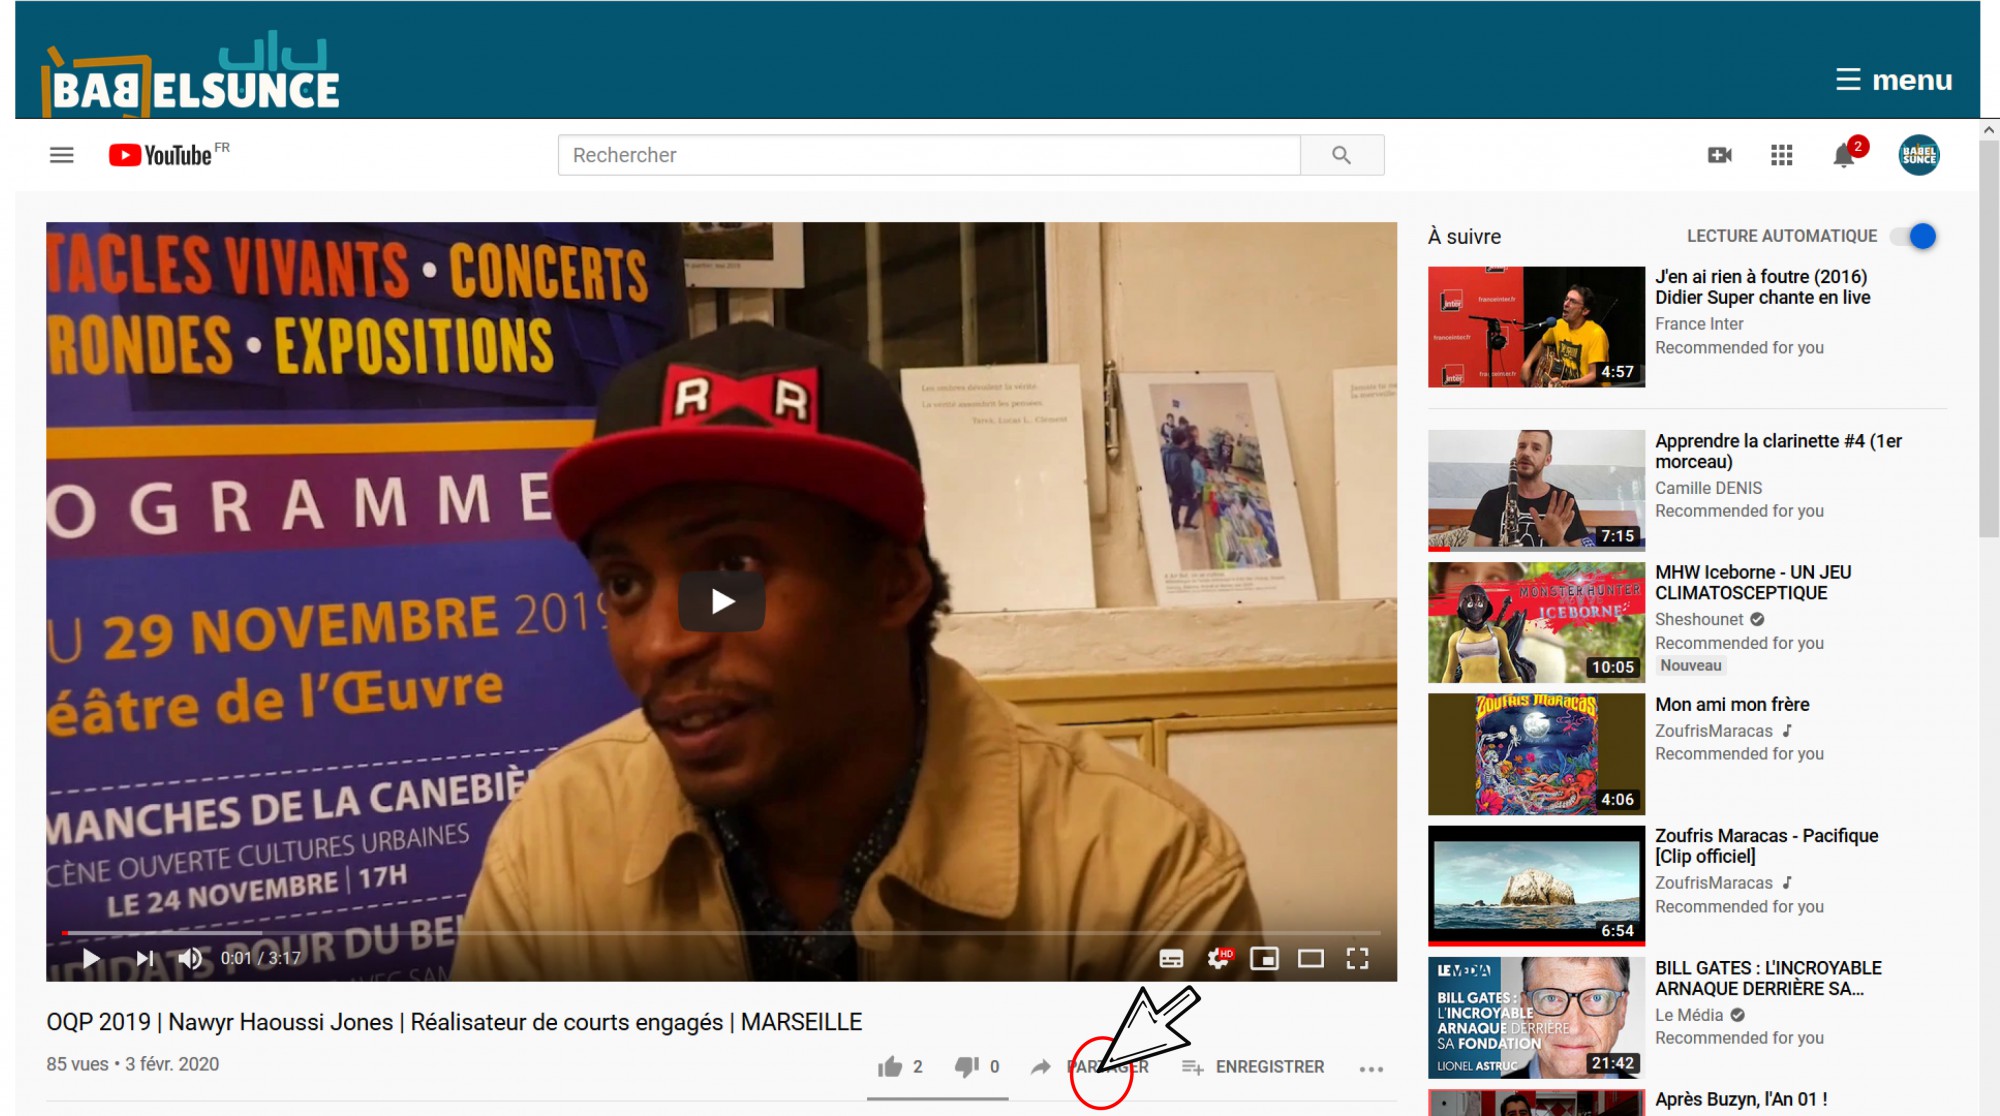This screenshot has height=1116, width=2000.
Task: Click title Mon ami mon frère
Action: click(1732, 704)
